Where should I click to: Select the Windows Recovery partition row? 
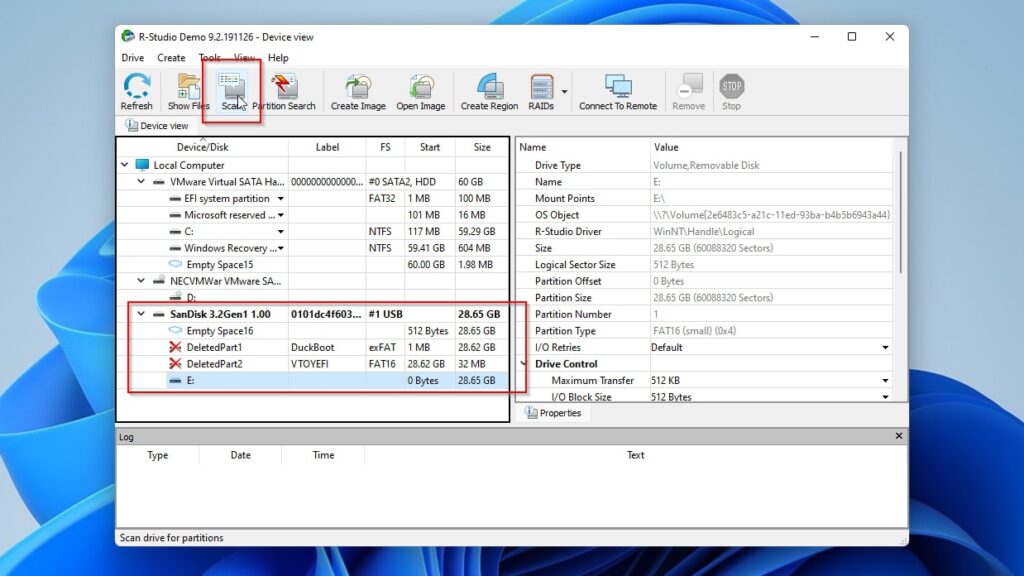[x=313, y=248]
